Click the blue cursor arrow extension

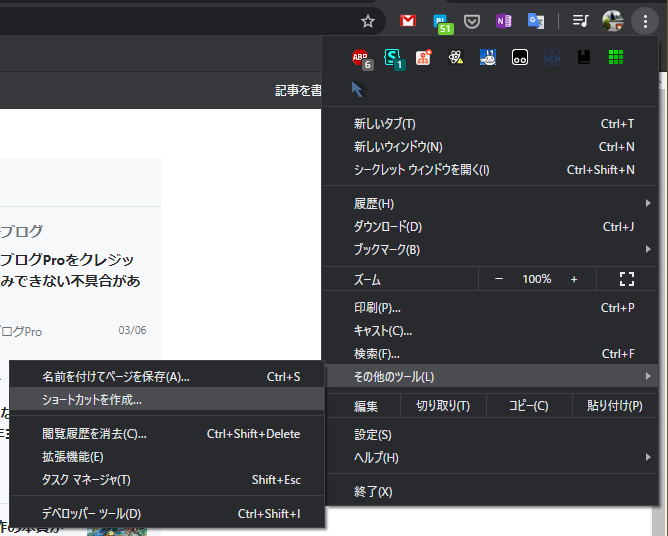(357, 89)
